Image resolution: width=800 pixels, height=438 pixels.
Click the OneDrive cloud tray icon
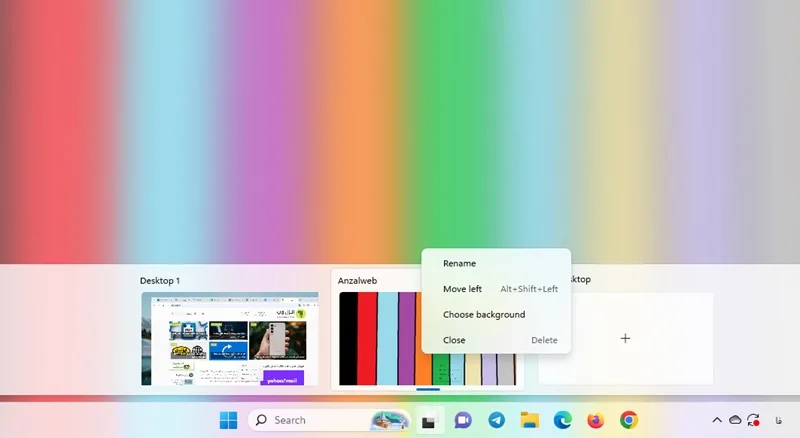pyautogui.click(x=735, y=420)
